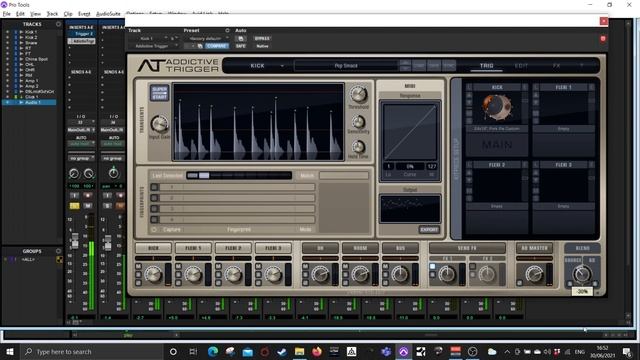Open Steam from the taskbar

pos(282,351)
